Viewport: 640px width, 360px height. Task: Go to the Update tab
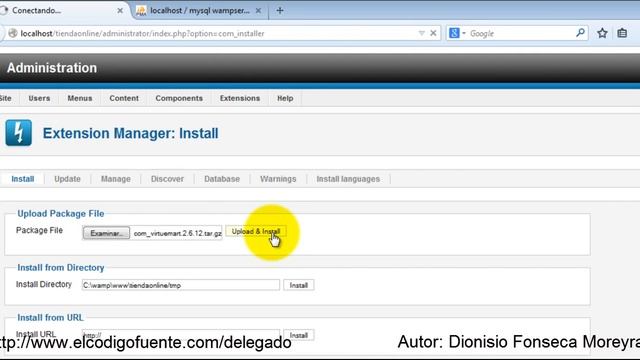tap(67, 179)
